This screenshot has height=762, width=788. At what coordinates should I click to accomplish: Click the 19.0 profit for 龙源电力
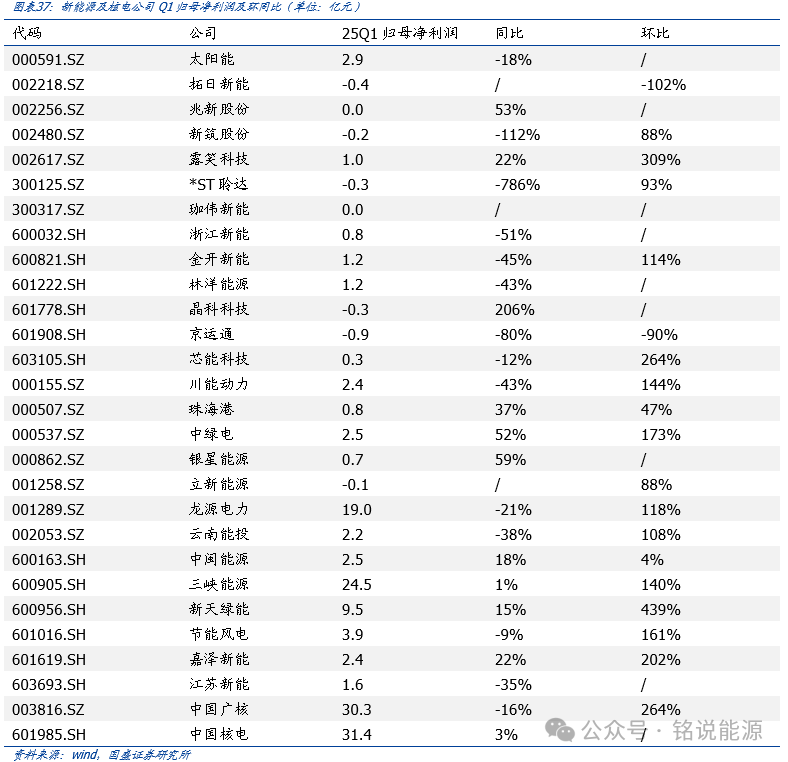tap(357, 510)
